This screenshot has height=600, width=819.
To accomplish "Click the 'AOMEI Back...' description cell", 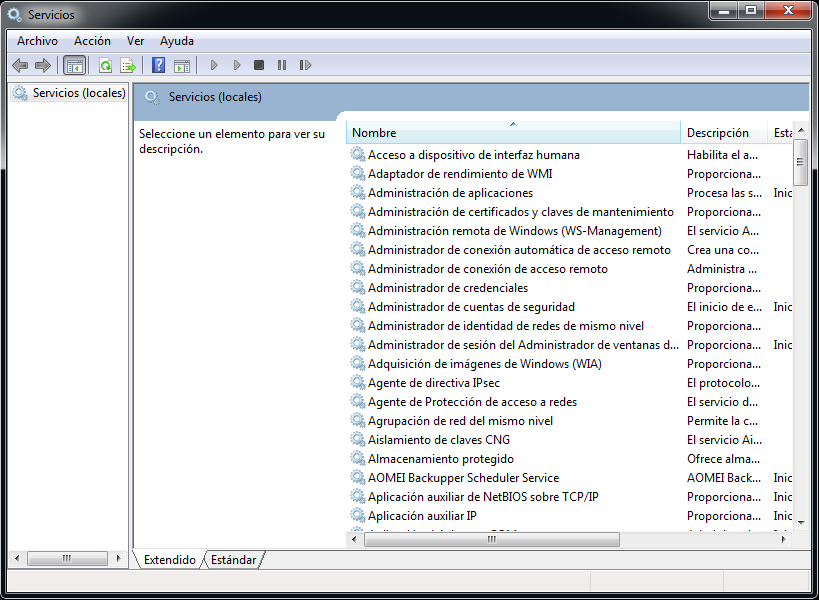I will pos(723,478).
